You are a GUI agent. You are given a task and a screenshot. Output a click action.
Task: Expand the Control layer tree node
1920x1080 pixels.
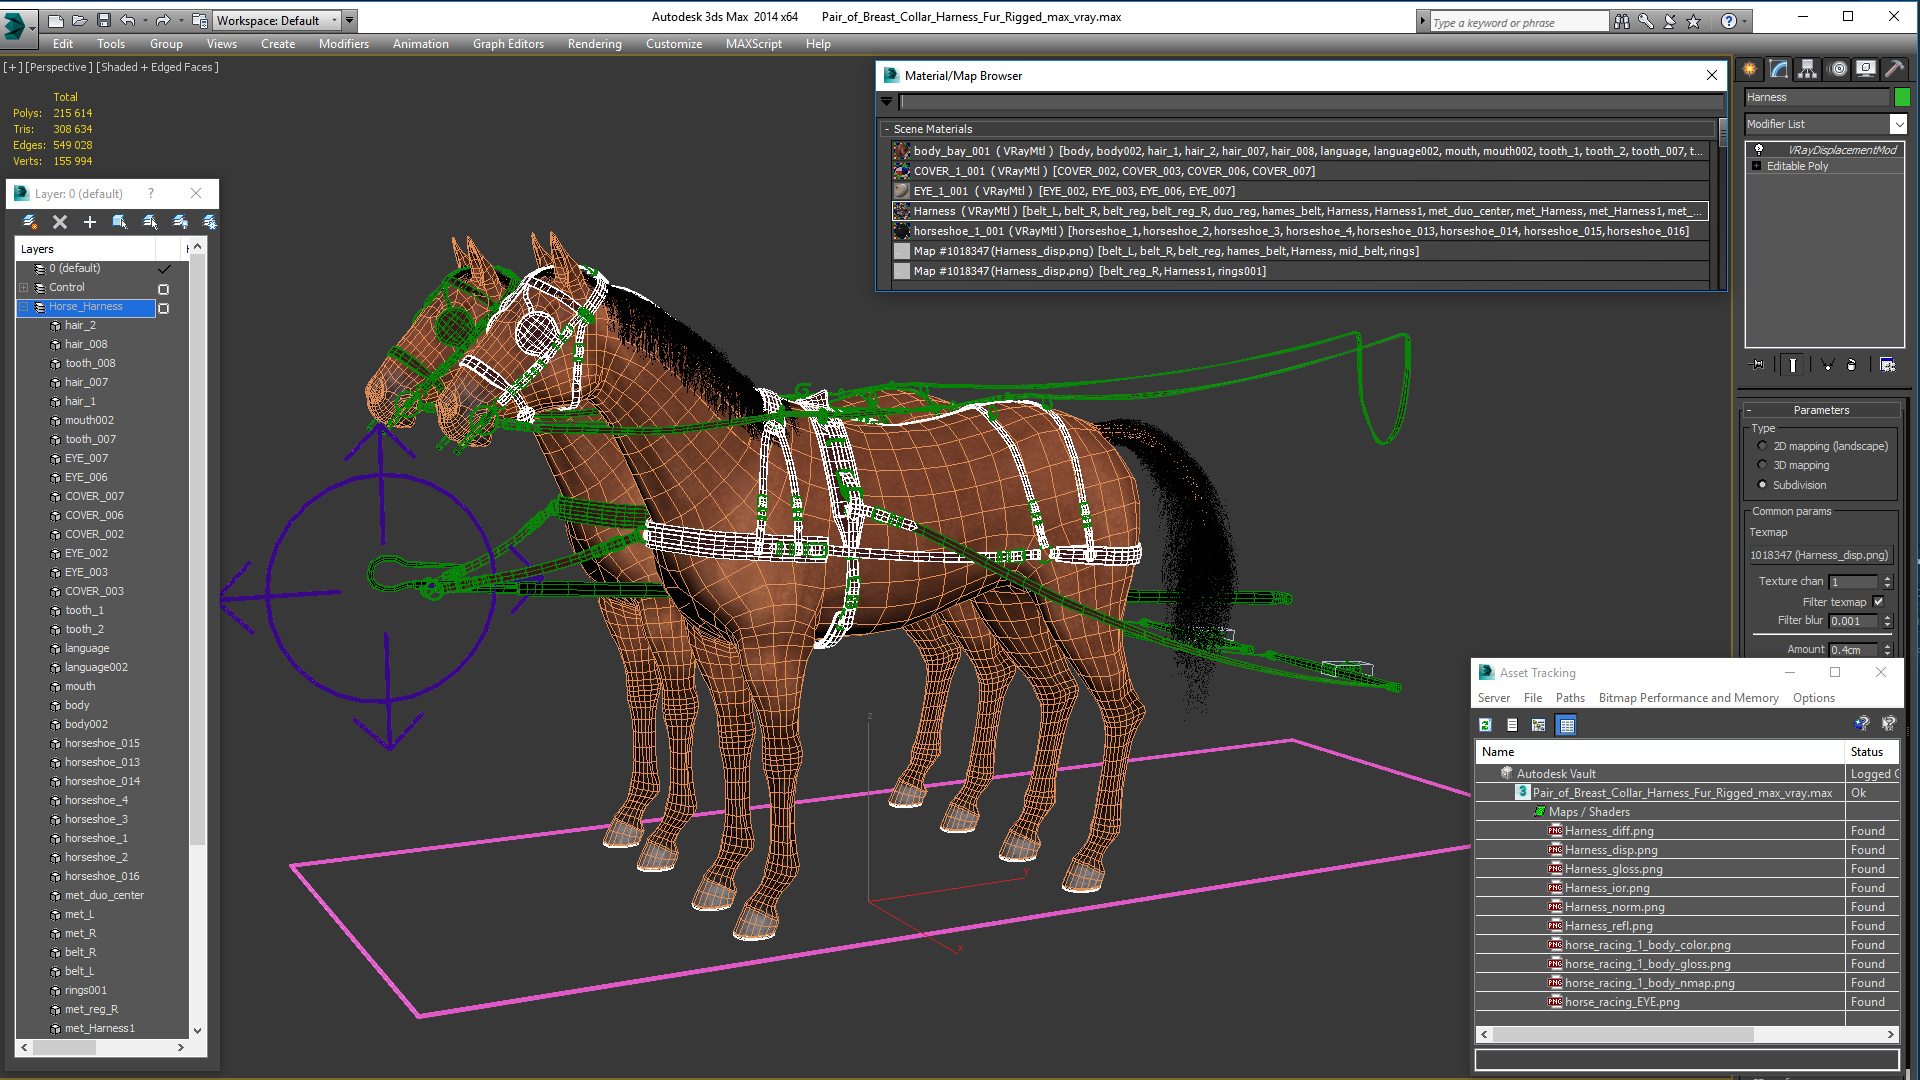click(24, 288)
